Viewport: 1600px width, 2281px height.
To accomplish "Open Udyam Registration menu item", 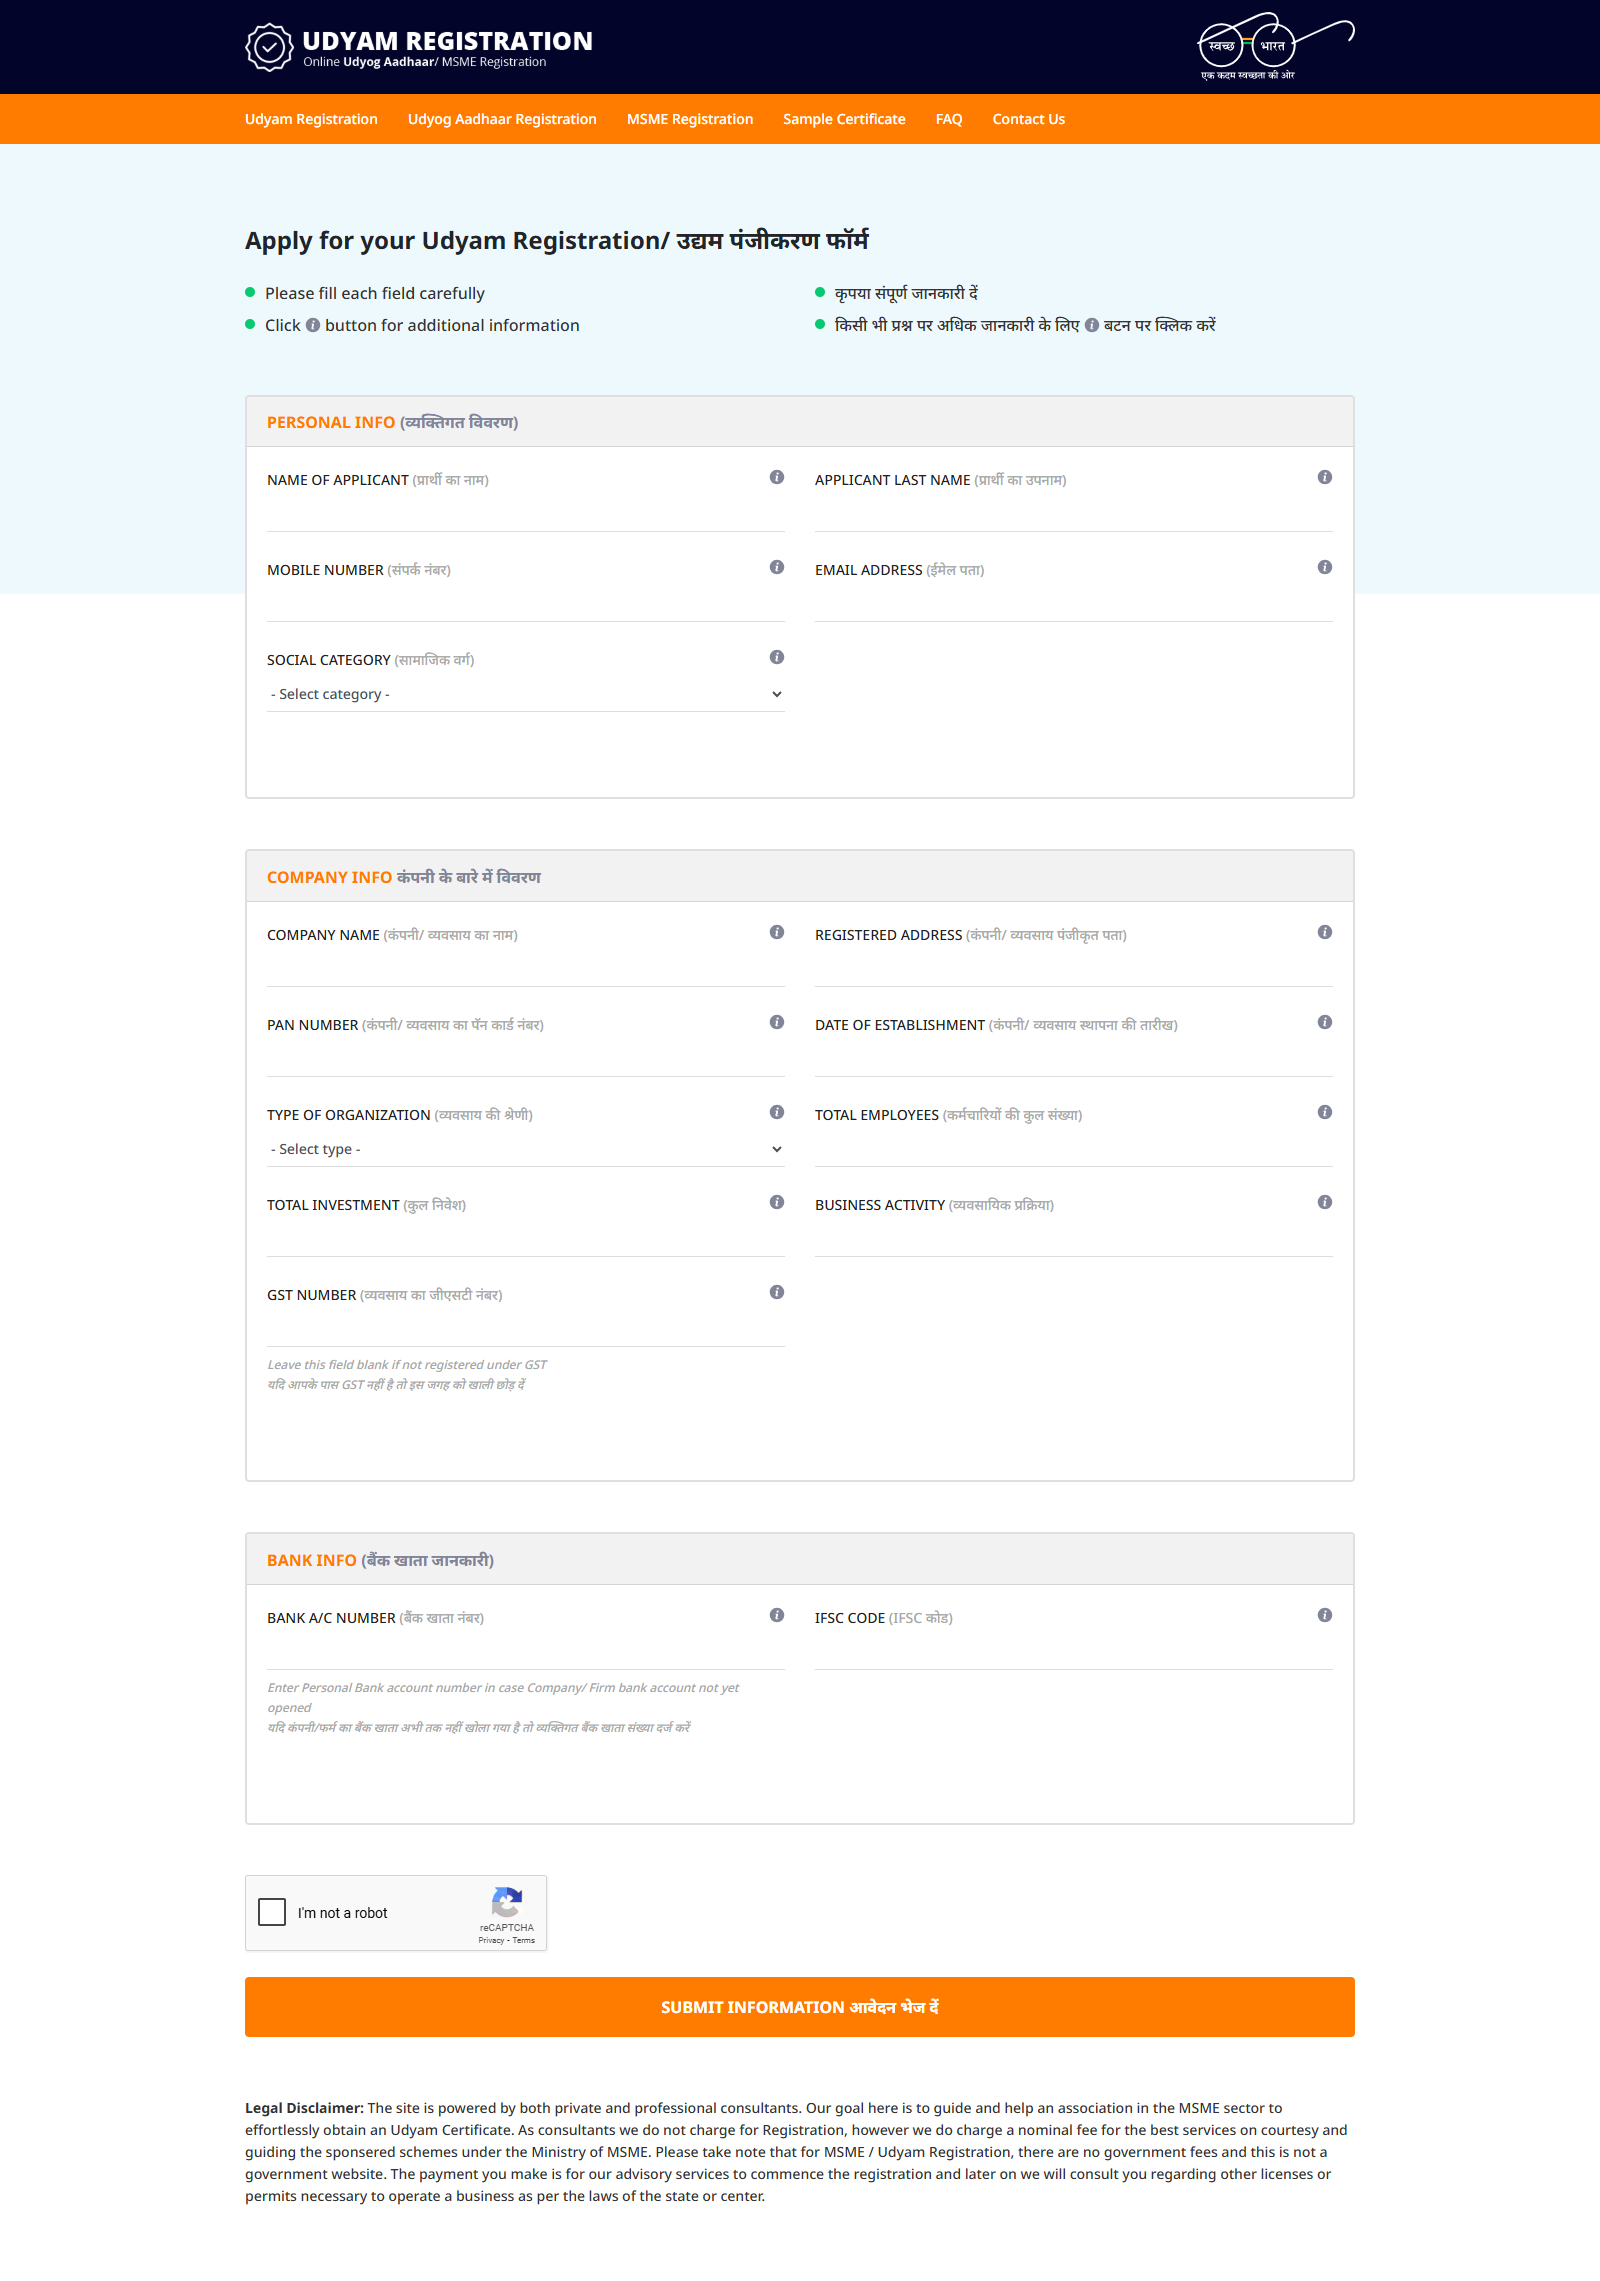I will (x=311, y=119).
